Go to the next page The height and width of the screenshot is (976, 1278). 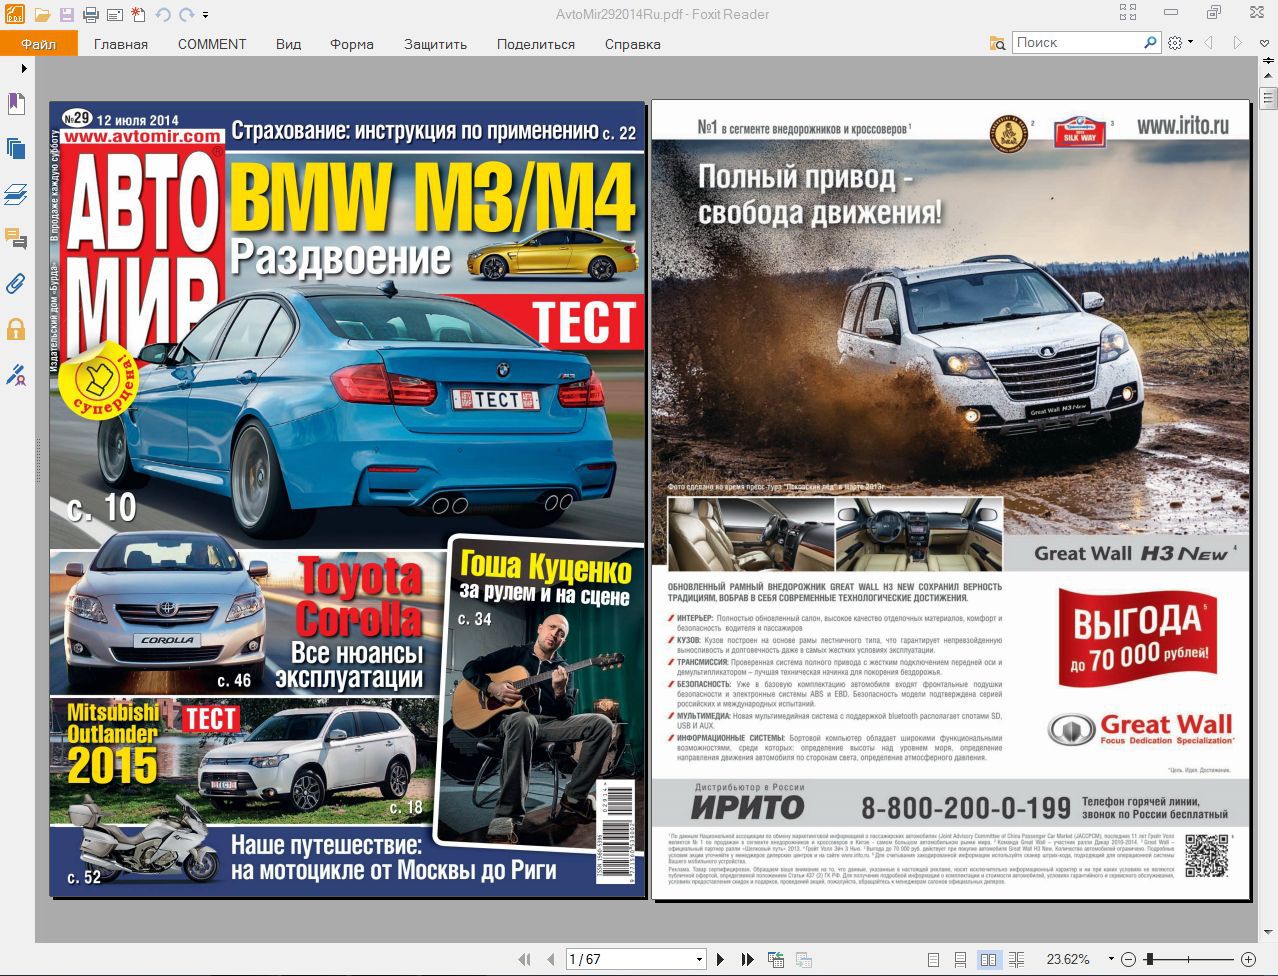(720, 959)
